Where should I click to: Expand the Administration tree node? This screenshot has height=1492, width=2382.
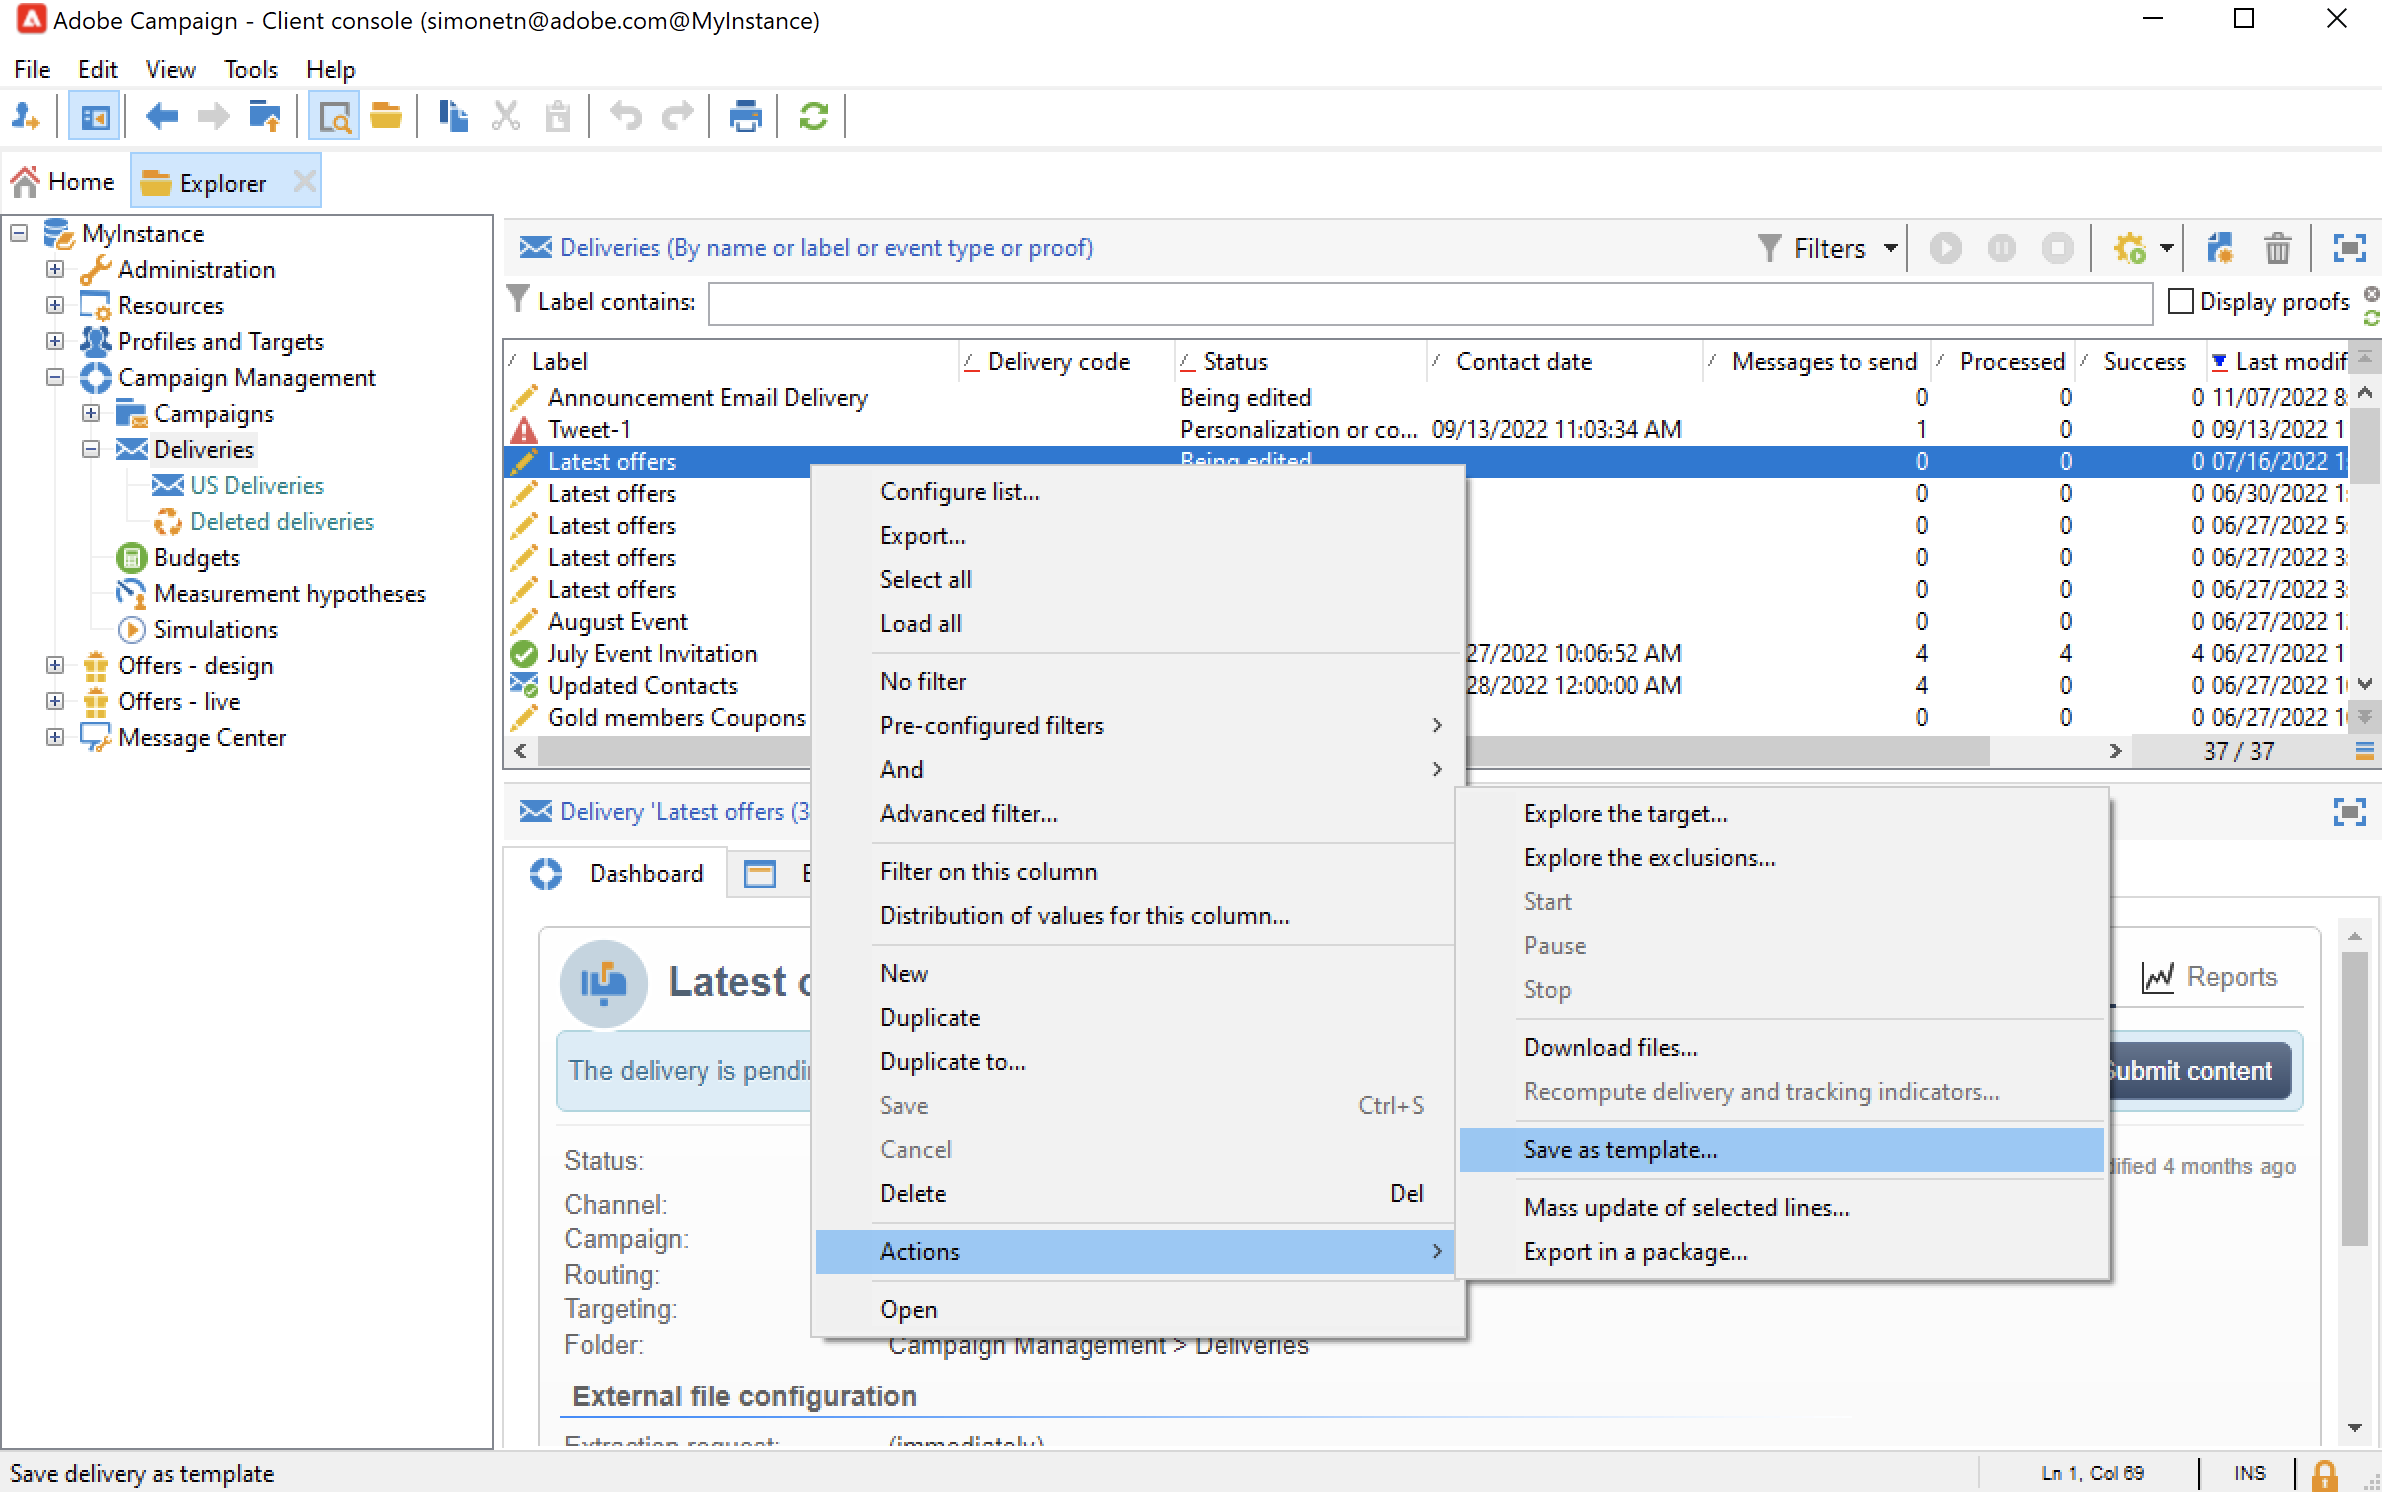click(55, 269)
